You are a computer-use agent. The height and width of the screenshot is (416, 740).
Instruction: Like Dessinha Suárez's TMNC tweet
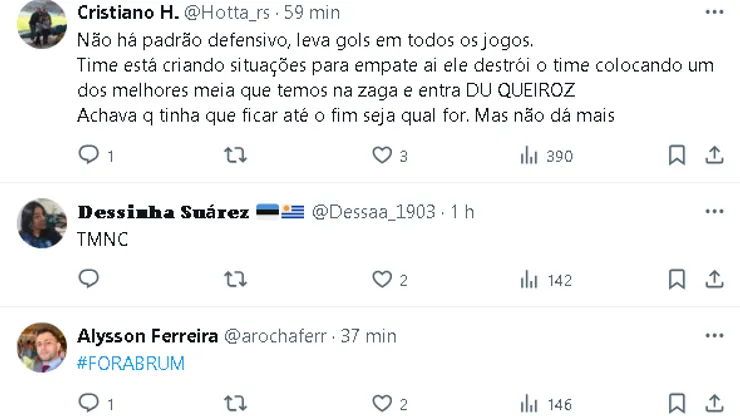click(x=382, y=279)
